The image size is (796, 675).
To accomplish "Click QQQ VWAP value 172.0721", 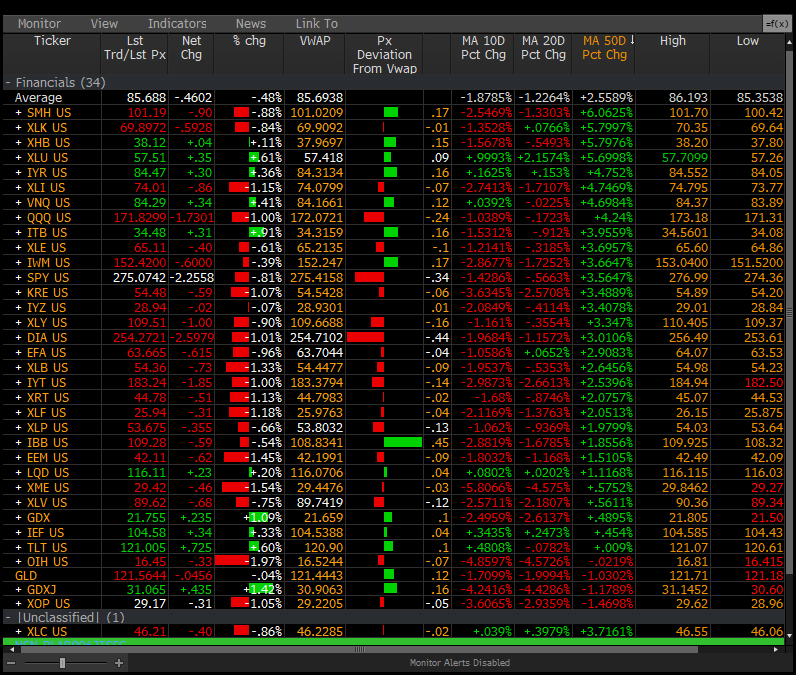I will [317, 218].
